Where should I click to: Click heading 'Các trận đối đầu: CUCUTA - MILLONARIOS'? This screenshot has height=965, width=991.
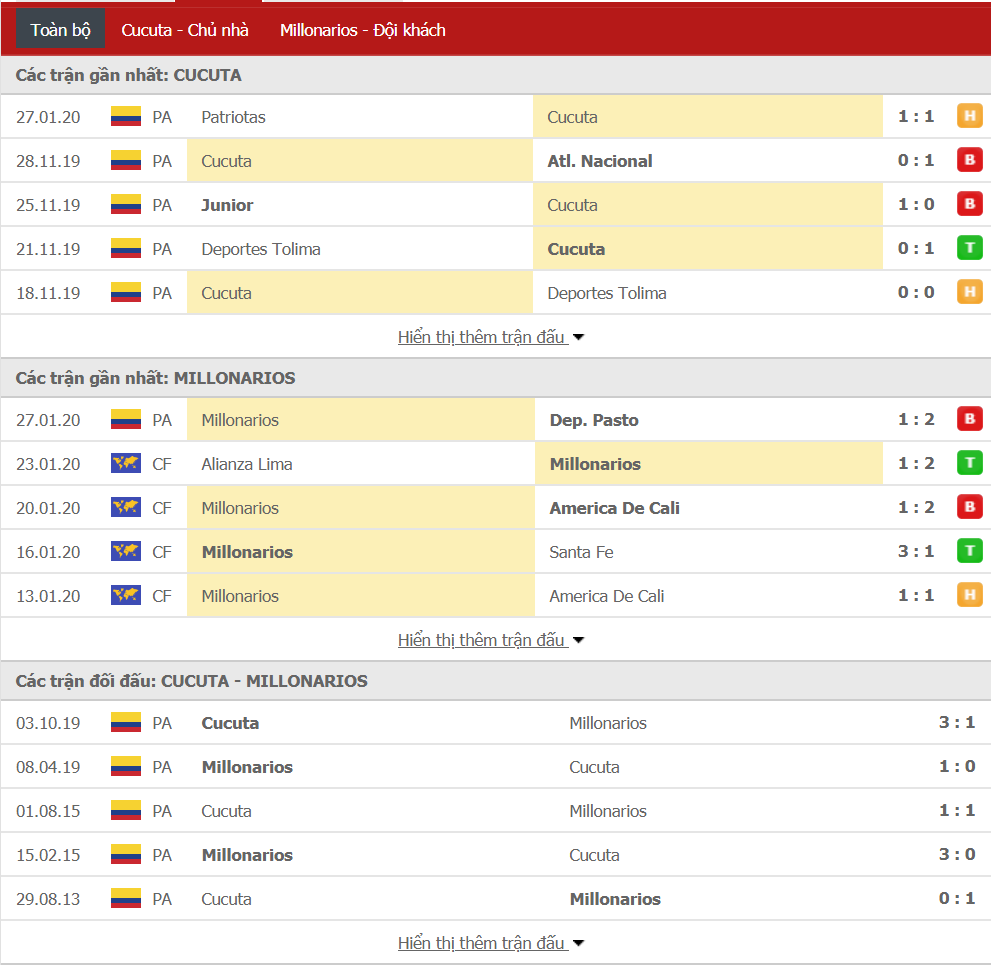(x=192, y=681)
